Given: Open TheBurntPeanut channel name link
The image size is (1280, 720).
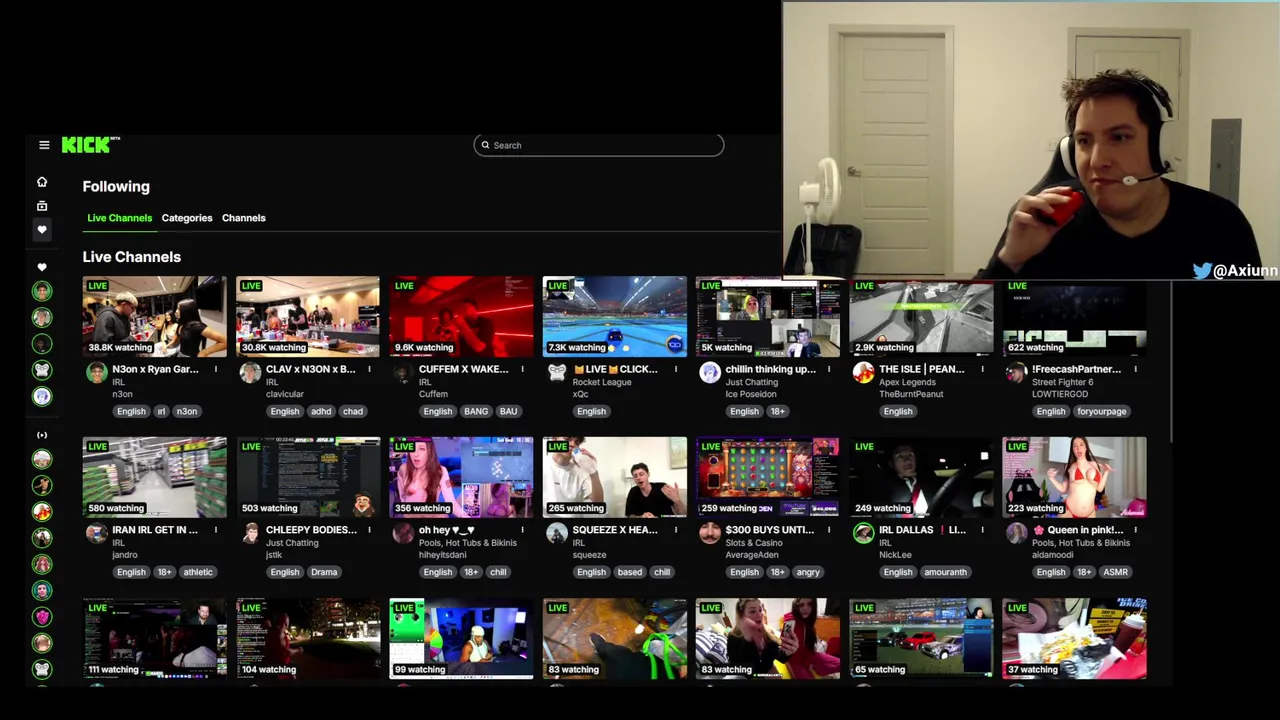Looking at the screenshot, I should tap(911, 394).
